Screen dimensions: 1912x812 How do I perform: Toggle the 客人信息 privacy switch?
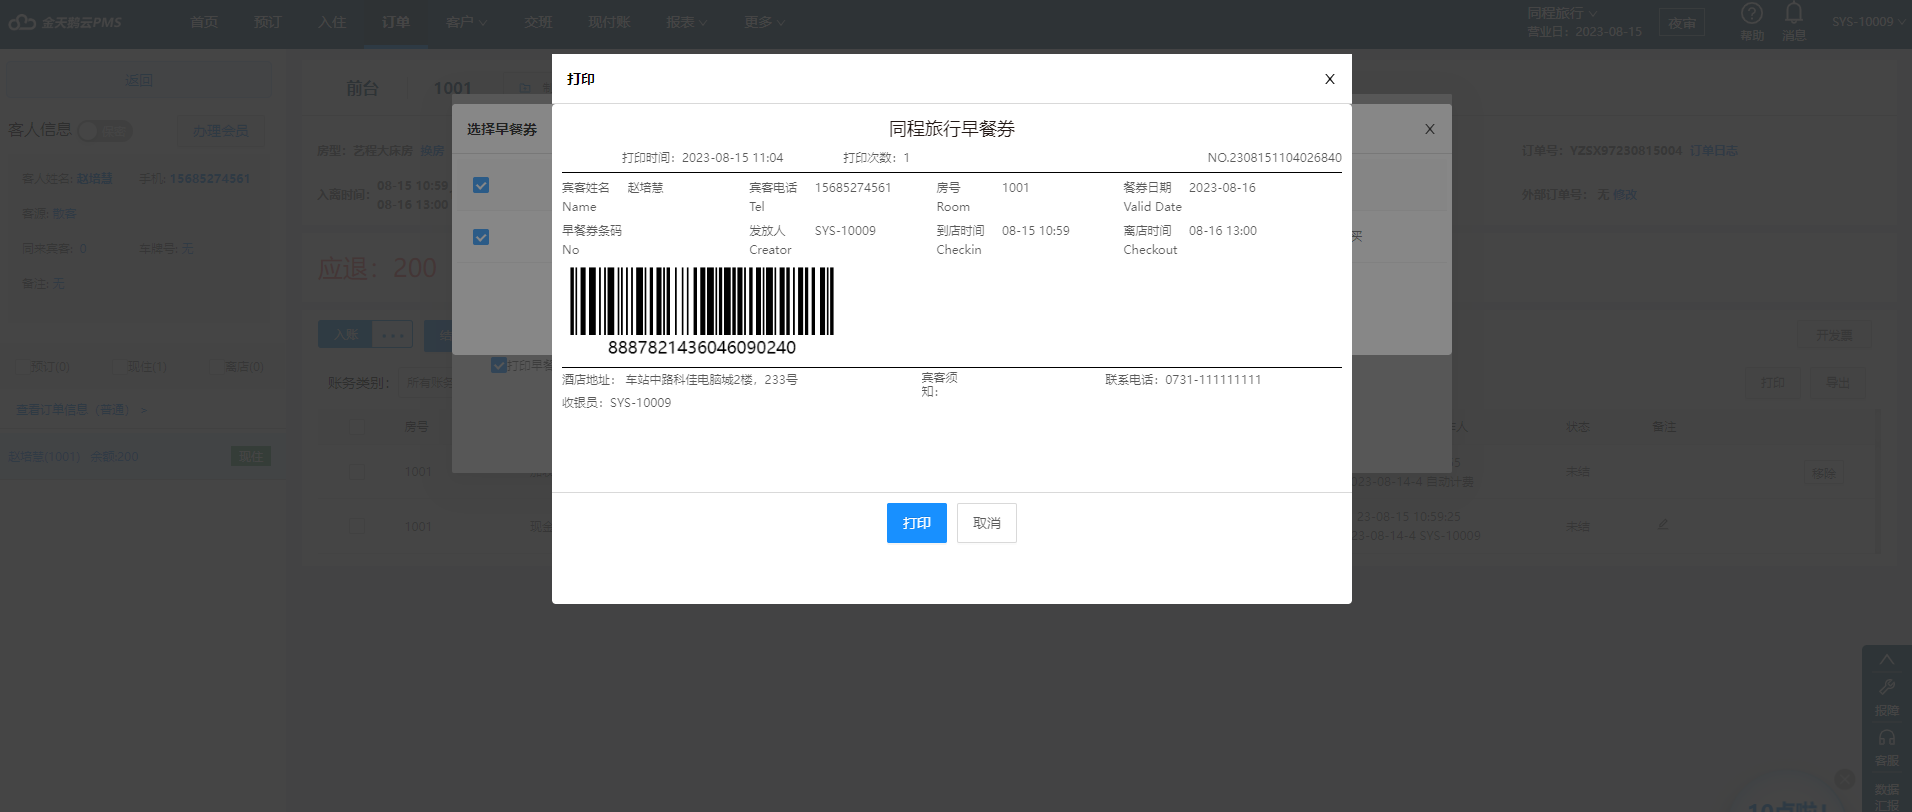click(x=105, y=131)
